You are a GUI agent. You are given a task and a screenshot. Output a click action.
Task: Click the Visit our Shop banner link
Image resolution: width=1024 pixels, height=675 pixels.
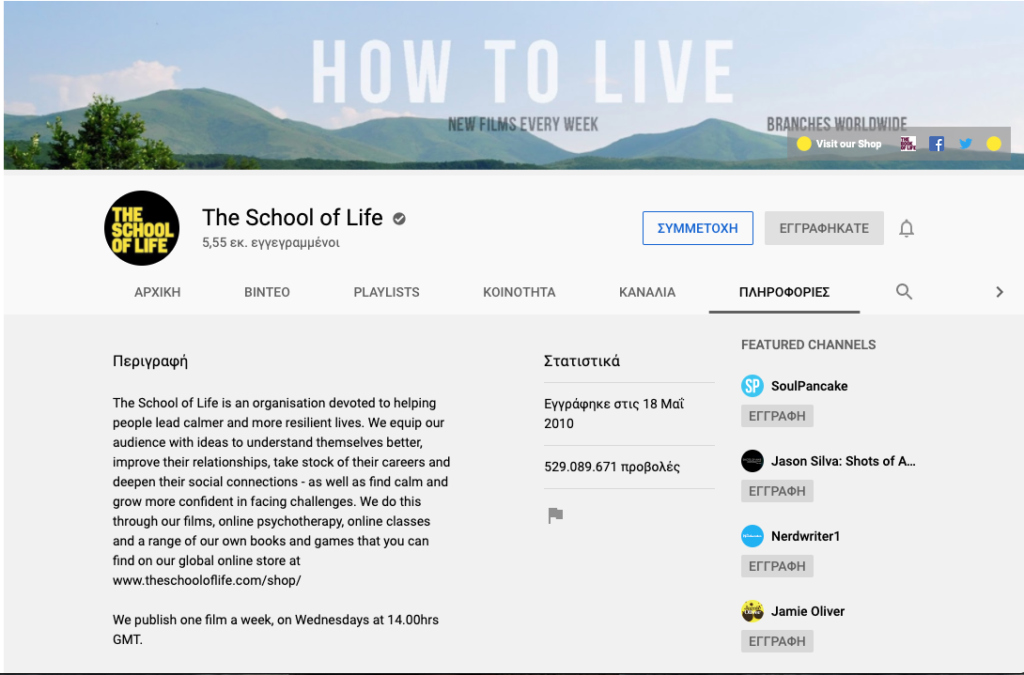click(840, 144)
